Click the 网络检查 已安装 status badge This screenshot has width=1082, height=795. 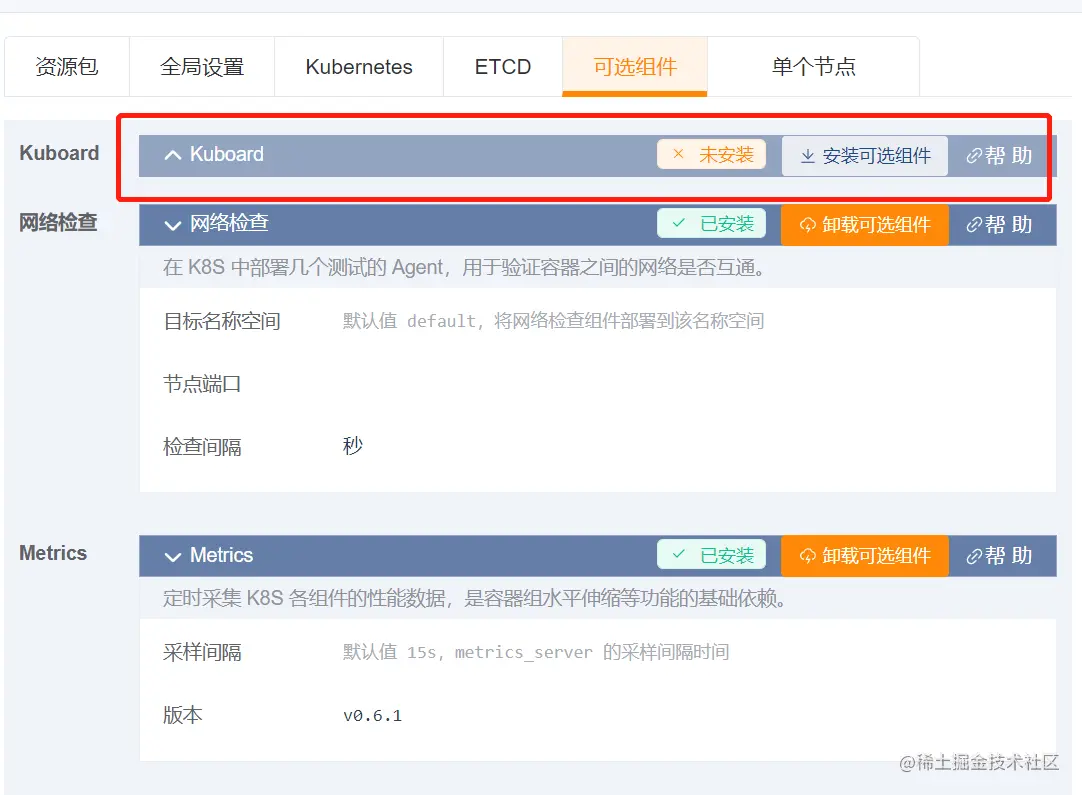point(711,224)
